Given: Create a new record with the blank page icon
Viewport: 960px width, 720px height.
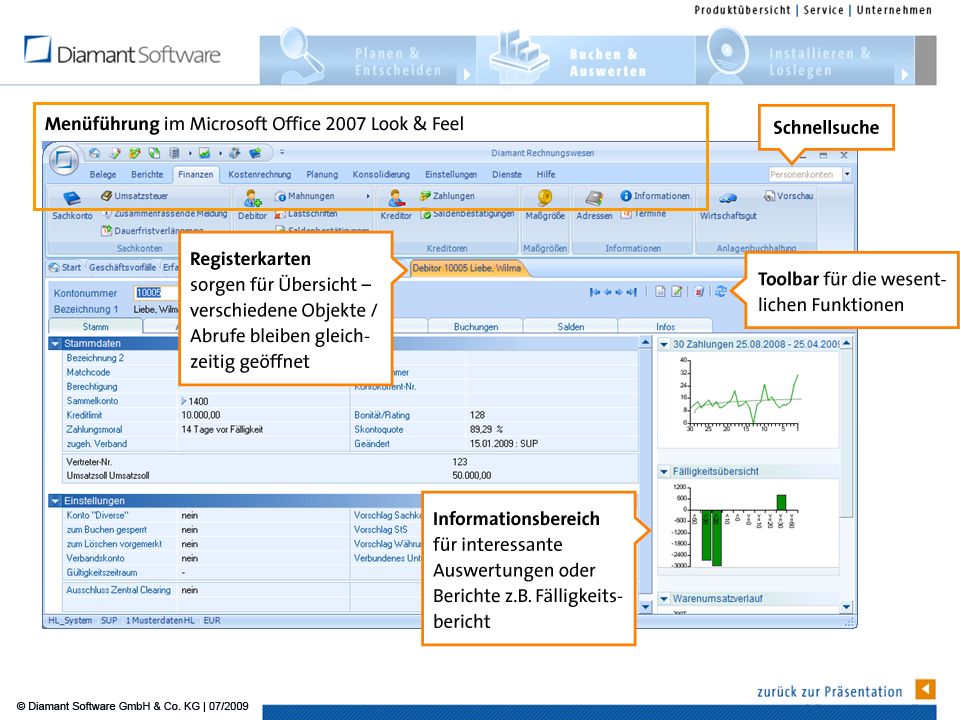Looking at the screenshot, I should pos(660,291).
